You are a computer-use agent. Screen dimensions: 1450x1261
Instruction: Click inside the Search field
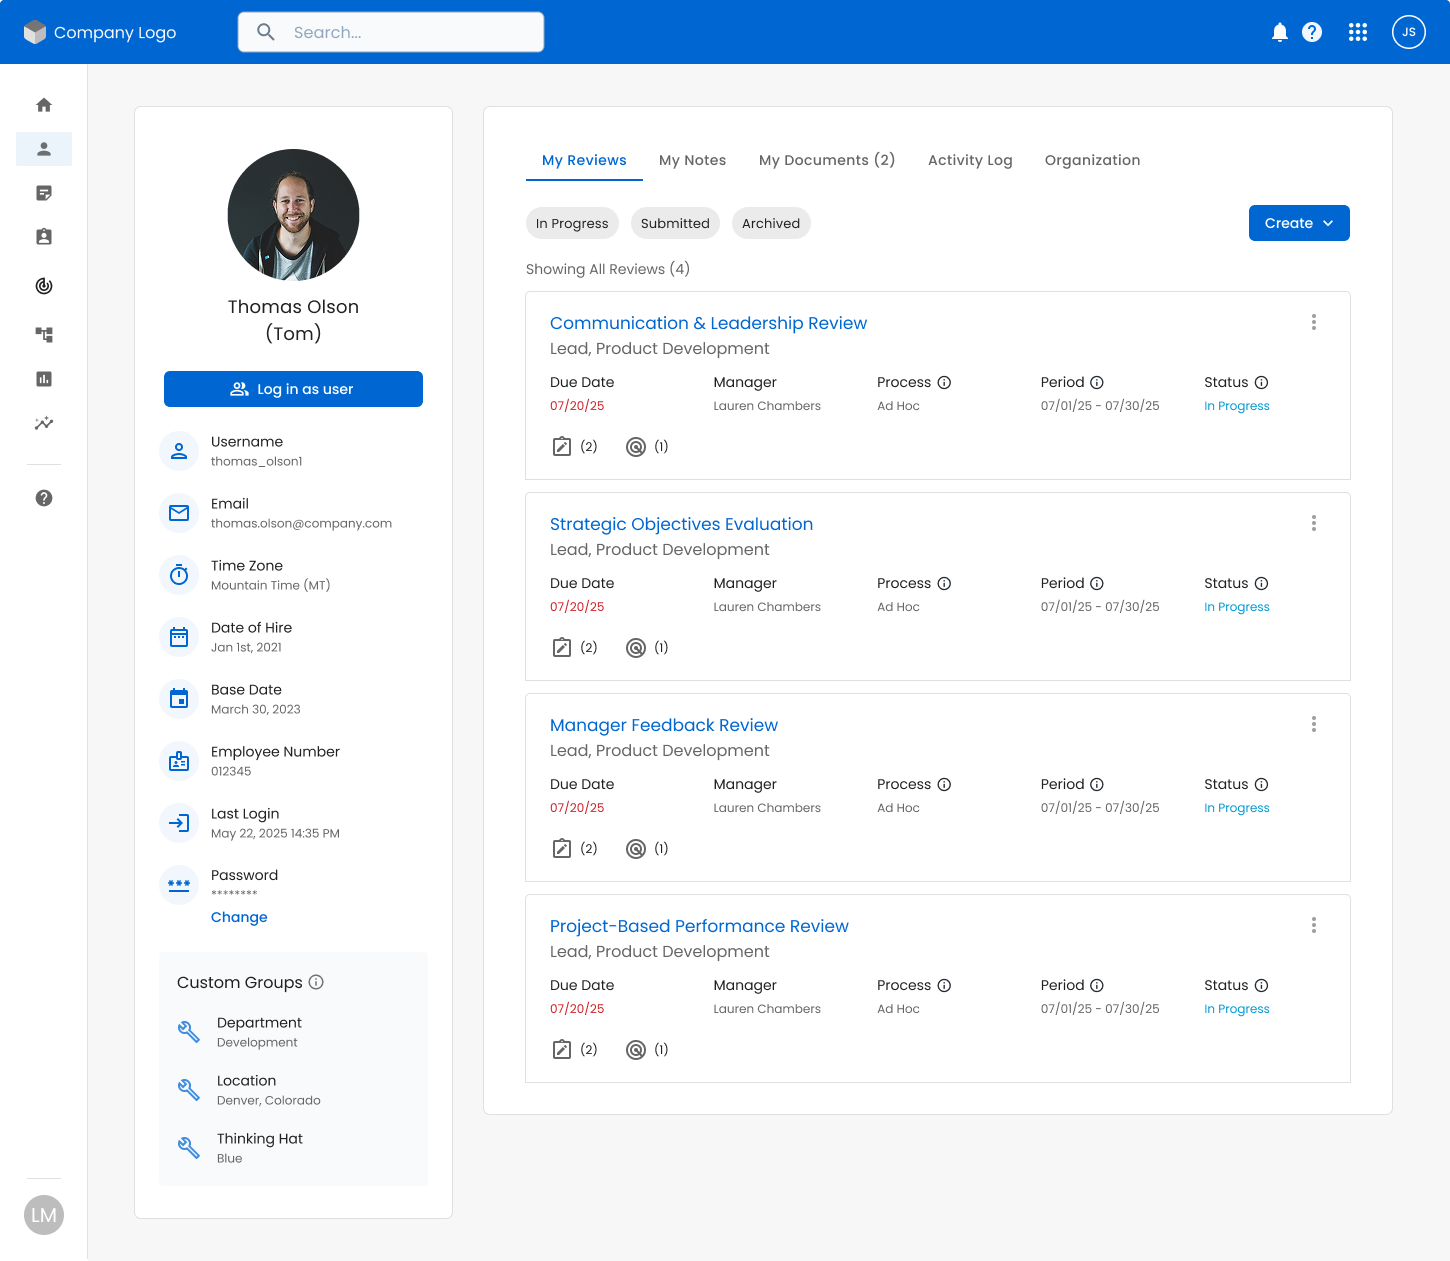click(390, 32)
